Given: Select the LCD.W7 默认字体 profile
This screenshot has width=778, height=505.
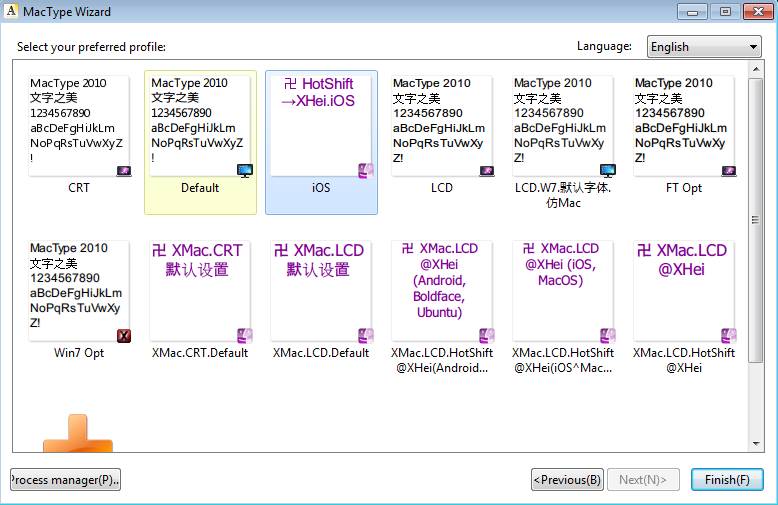Looking at the screenshot, I should pyautogui.click(x=564, y=126).
